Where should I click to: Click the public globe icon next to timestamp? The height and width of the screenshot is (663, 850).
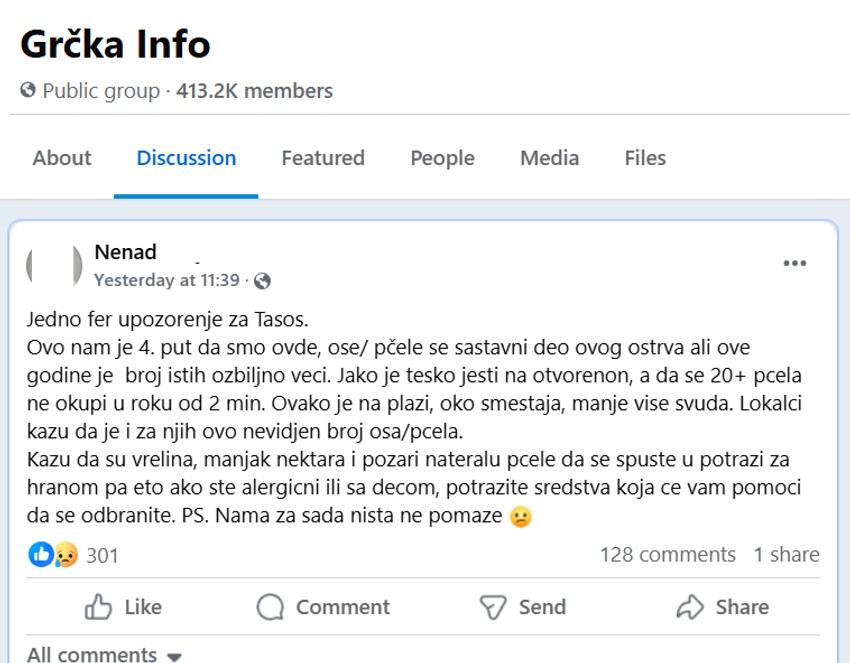pos(261,281)
